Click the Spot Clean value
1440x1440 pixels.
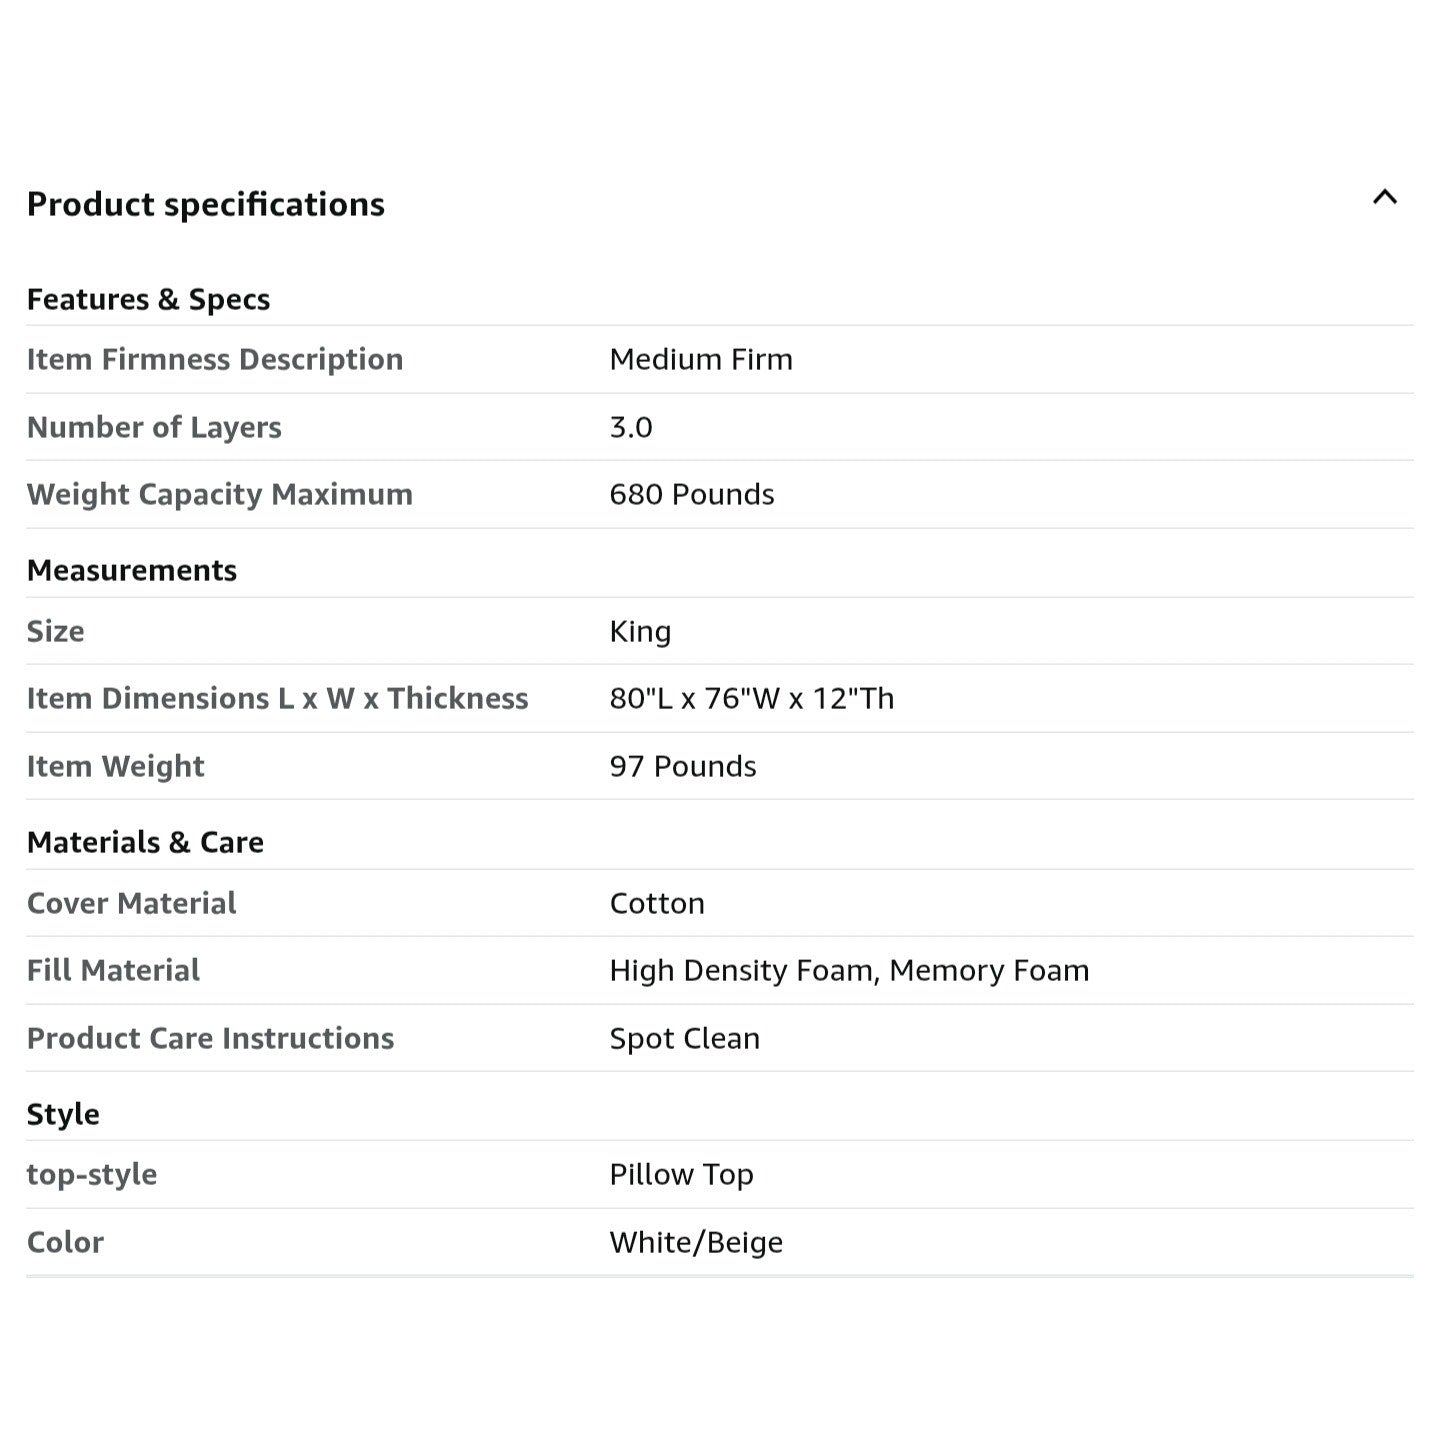coord(684,1038)
